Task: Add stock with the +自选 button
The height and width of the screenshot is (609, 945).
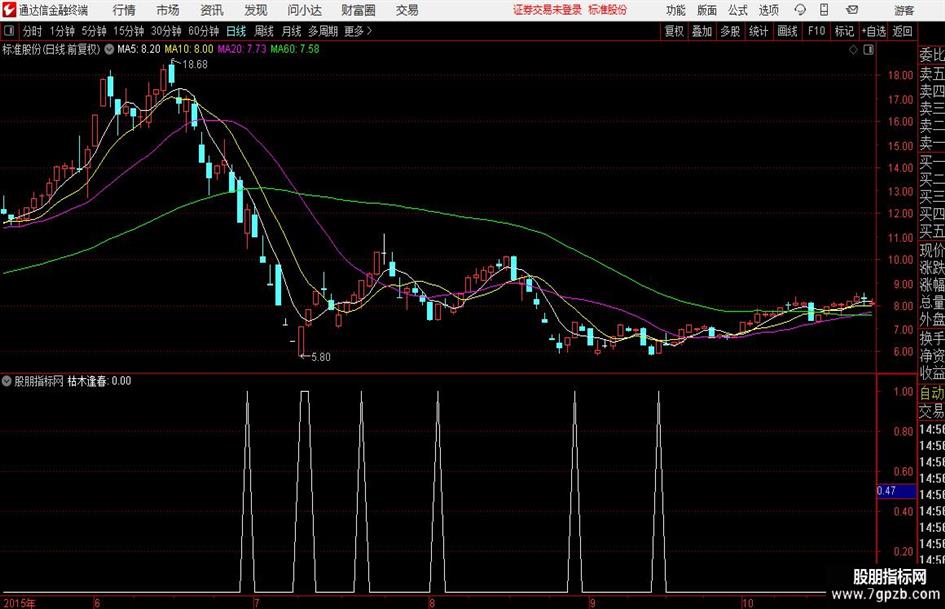Action: tap(873, 31)
